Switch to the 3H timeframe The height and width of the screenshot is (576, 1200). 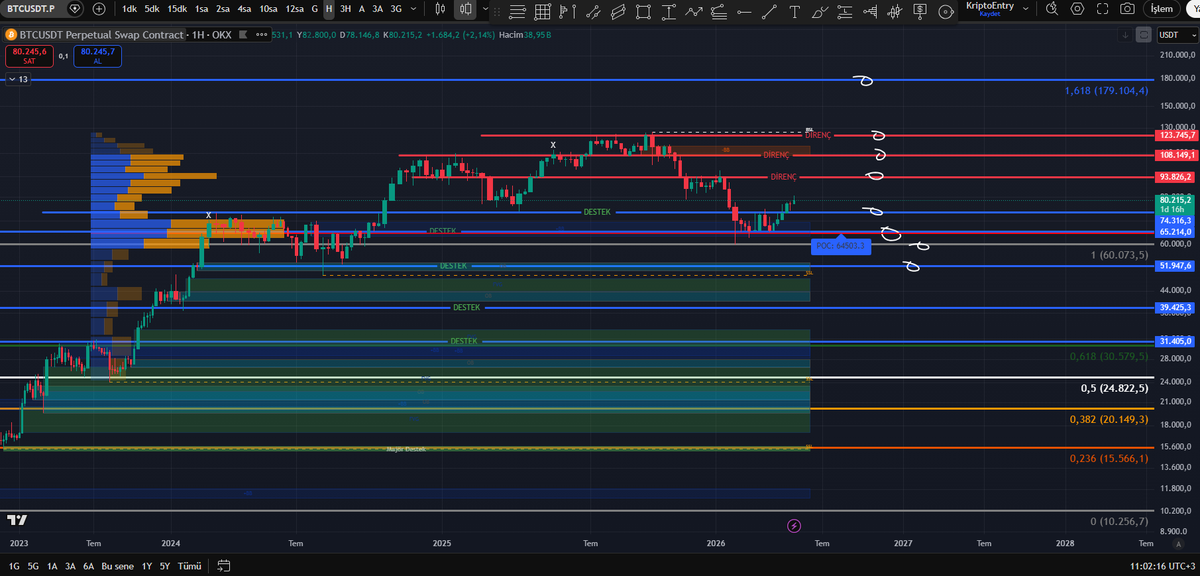click(x=345, y=9)
